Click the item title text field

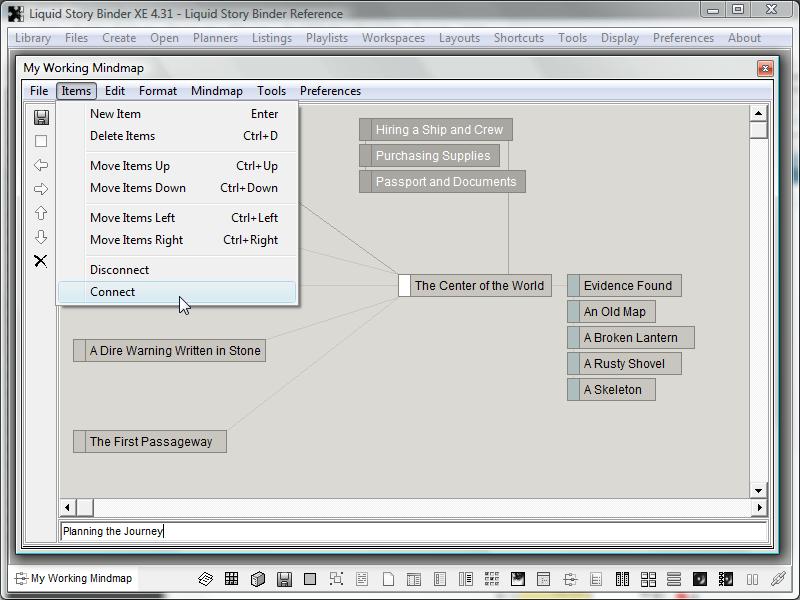click(412, 531)
